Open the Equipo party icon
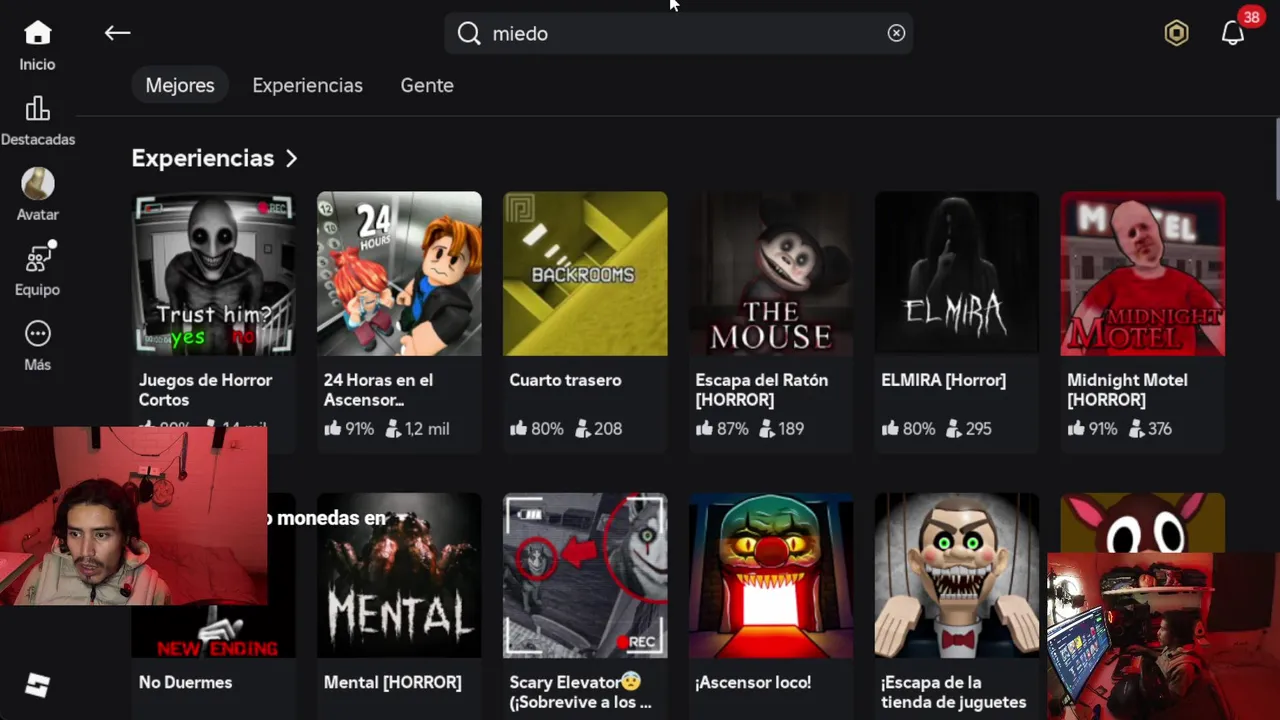Image resolution: width=1280 pixels, height=720 pixels. [39, 258]
